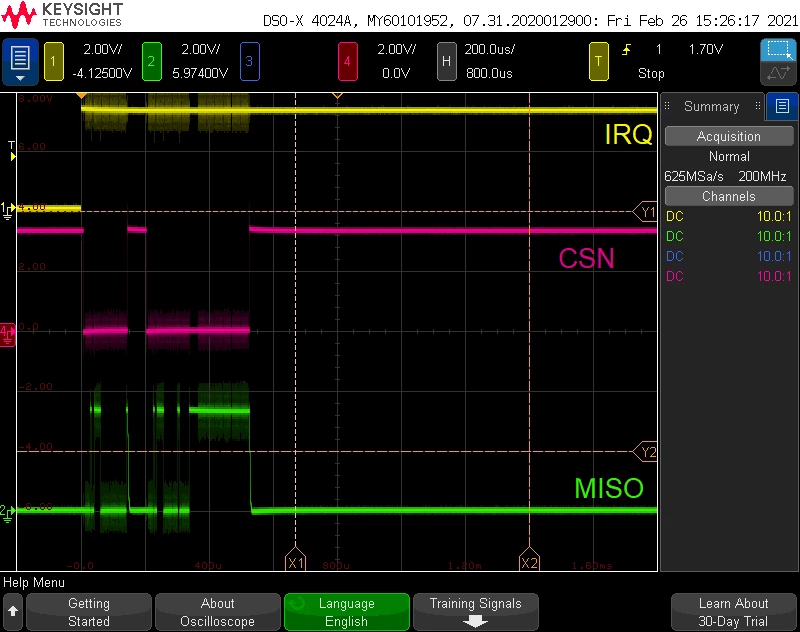Expand the Channels section header
Image resolution: width=800 pixels, height=632 pixels.
click(729, 196)
